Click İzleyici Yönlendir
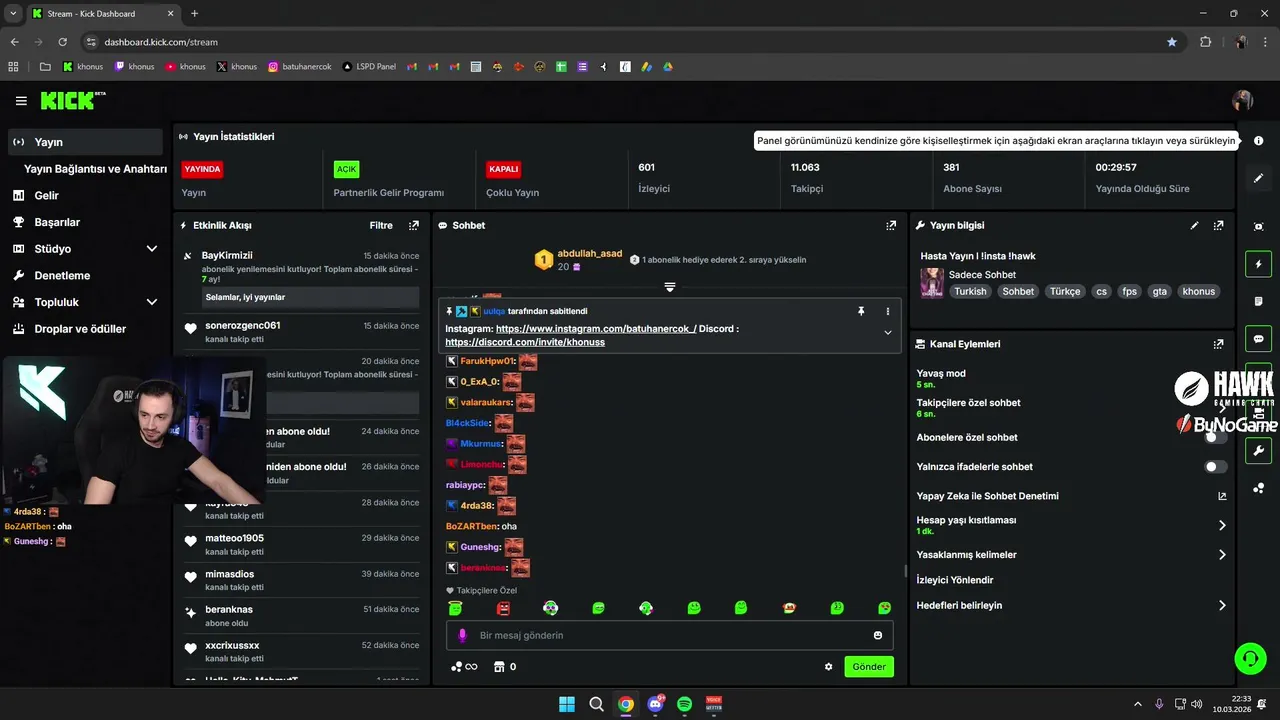This screenshot has height=720, width=1280. point(955,580)
